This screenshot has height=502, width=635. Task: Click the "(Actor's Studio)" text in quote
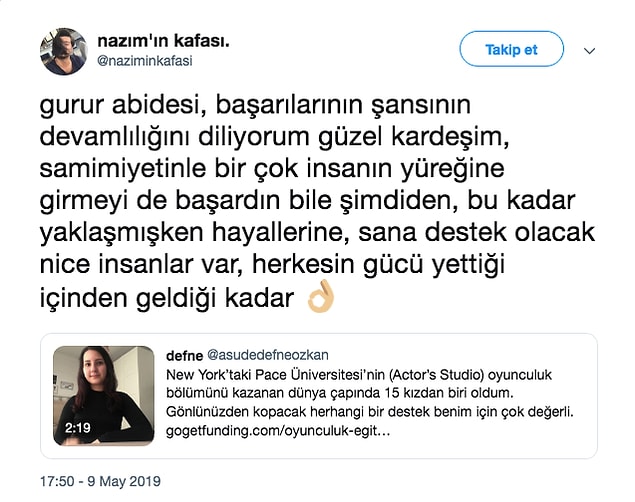pos(437,375)
